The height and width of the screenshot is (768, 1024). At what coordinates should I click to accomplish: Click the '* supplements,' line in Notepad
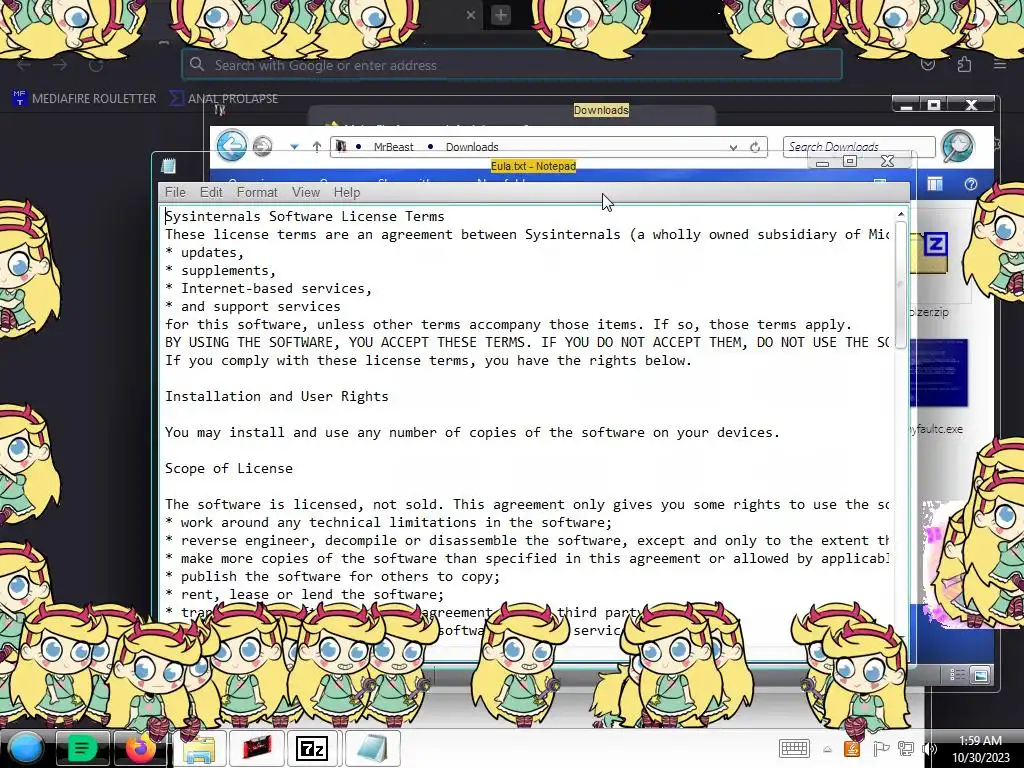[220, 270]
